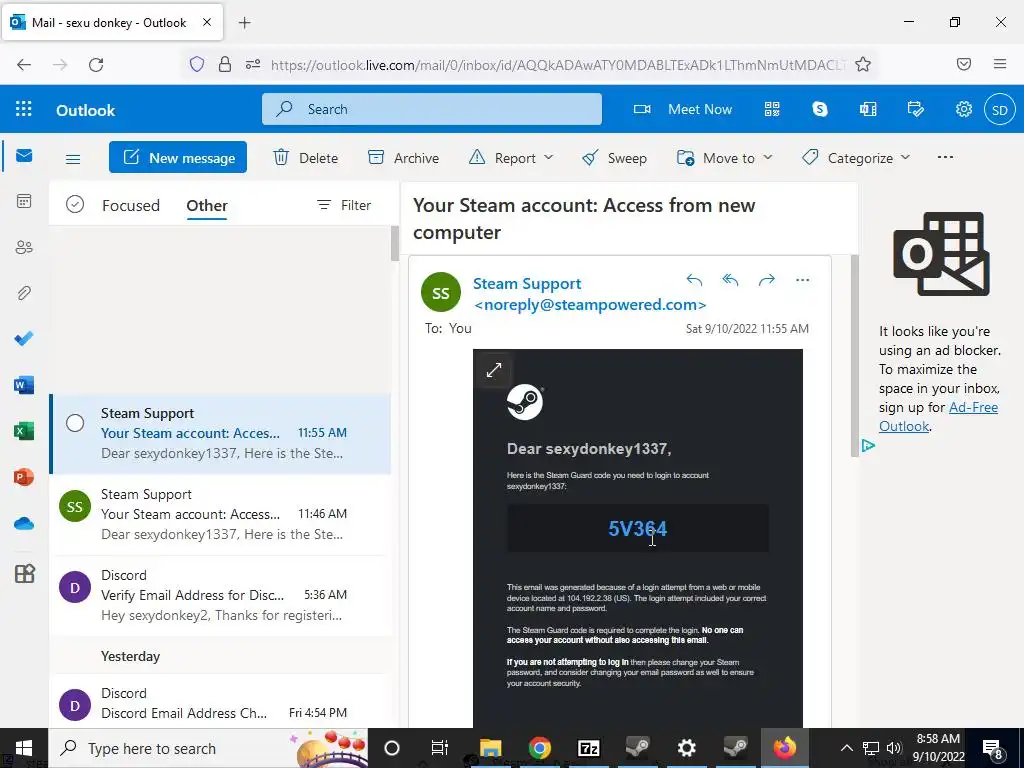Show hidden system tray icons
1024x768 pixels.
(x=846, y=748)
